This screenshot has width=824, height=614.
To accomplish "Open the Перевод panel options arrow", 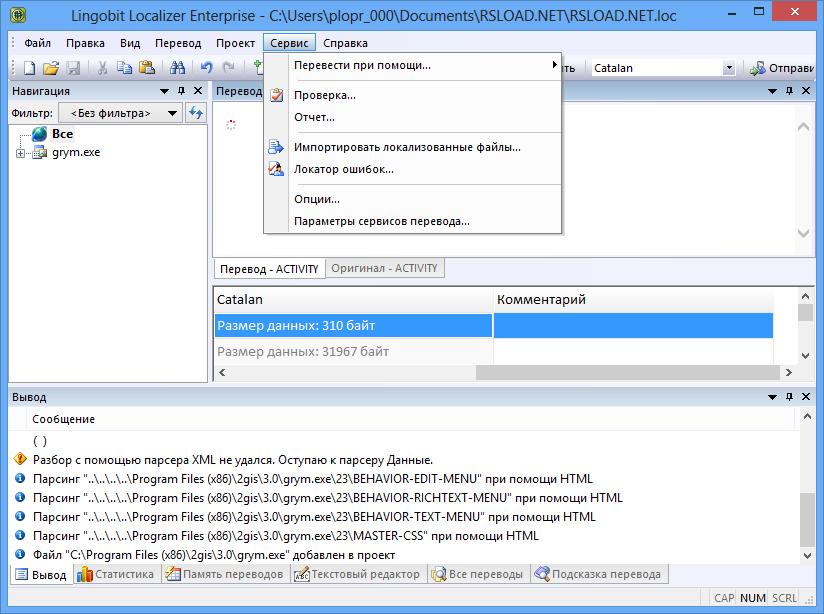I will [772, 91].
